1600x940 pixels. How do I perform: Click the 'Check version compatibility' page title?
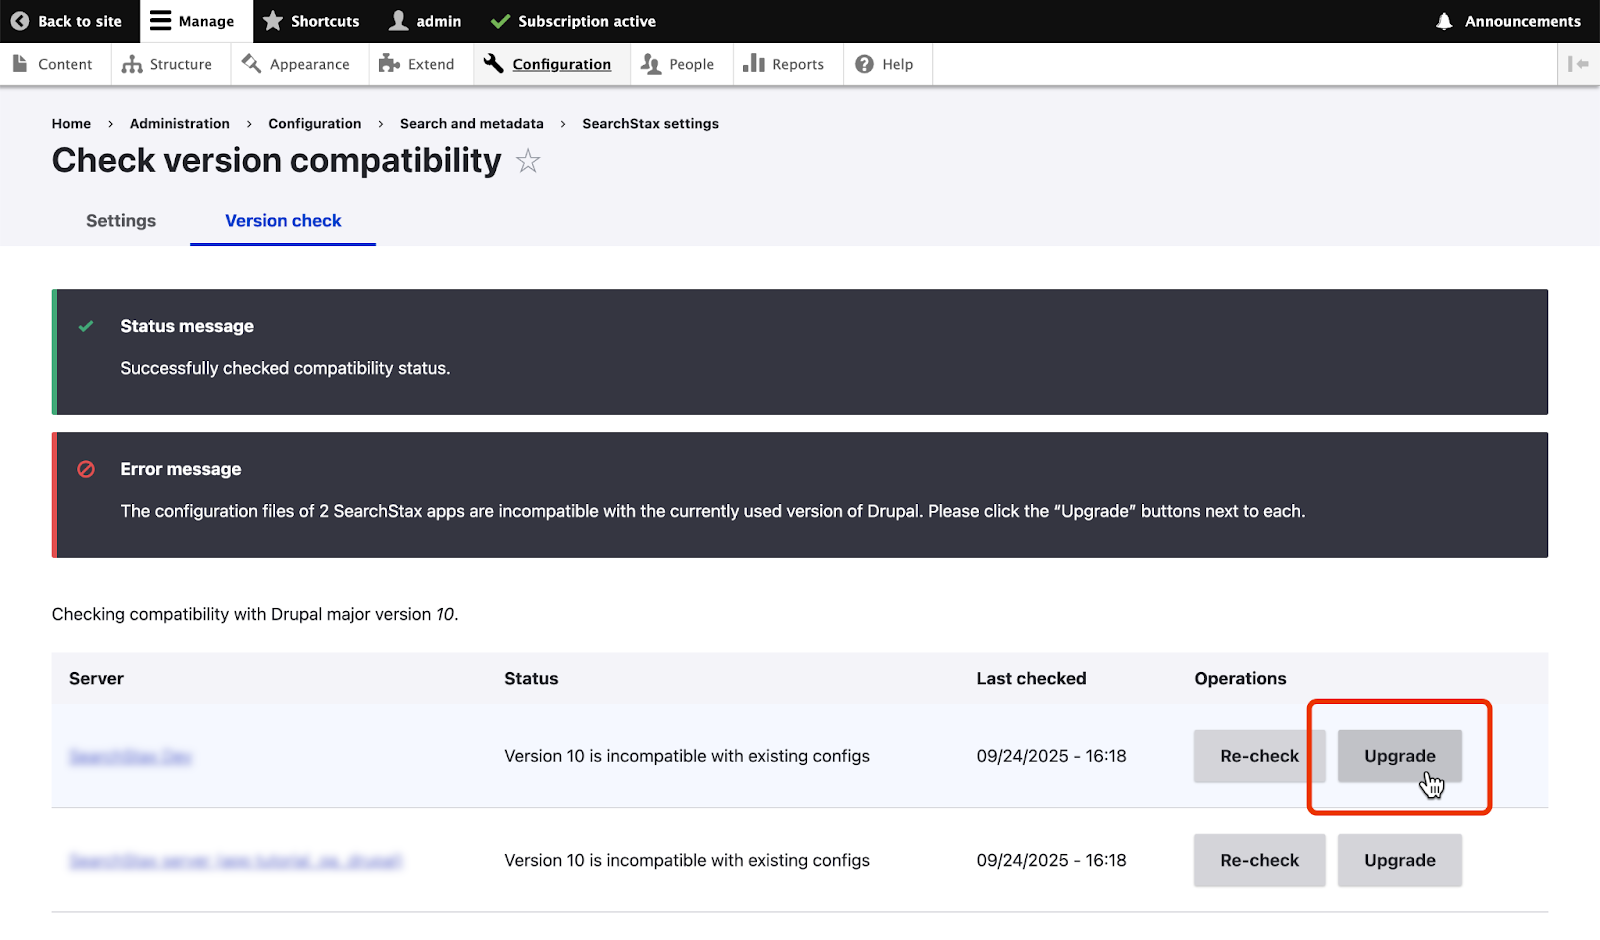click(x=277, y=160)
